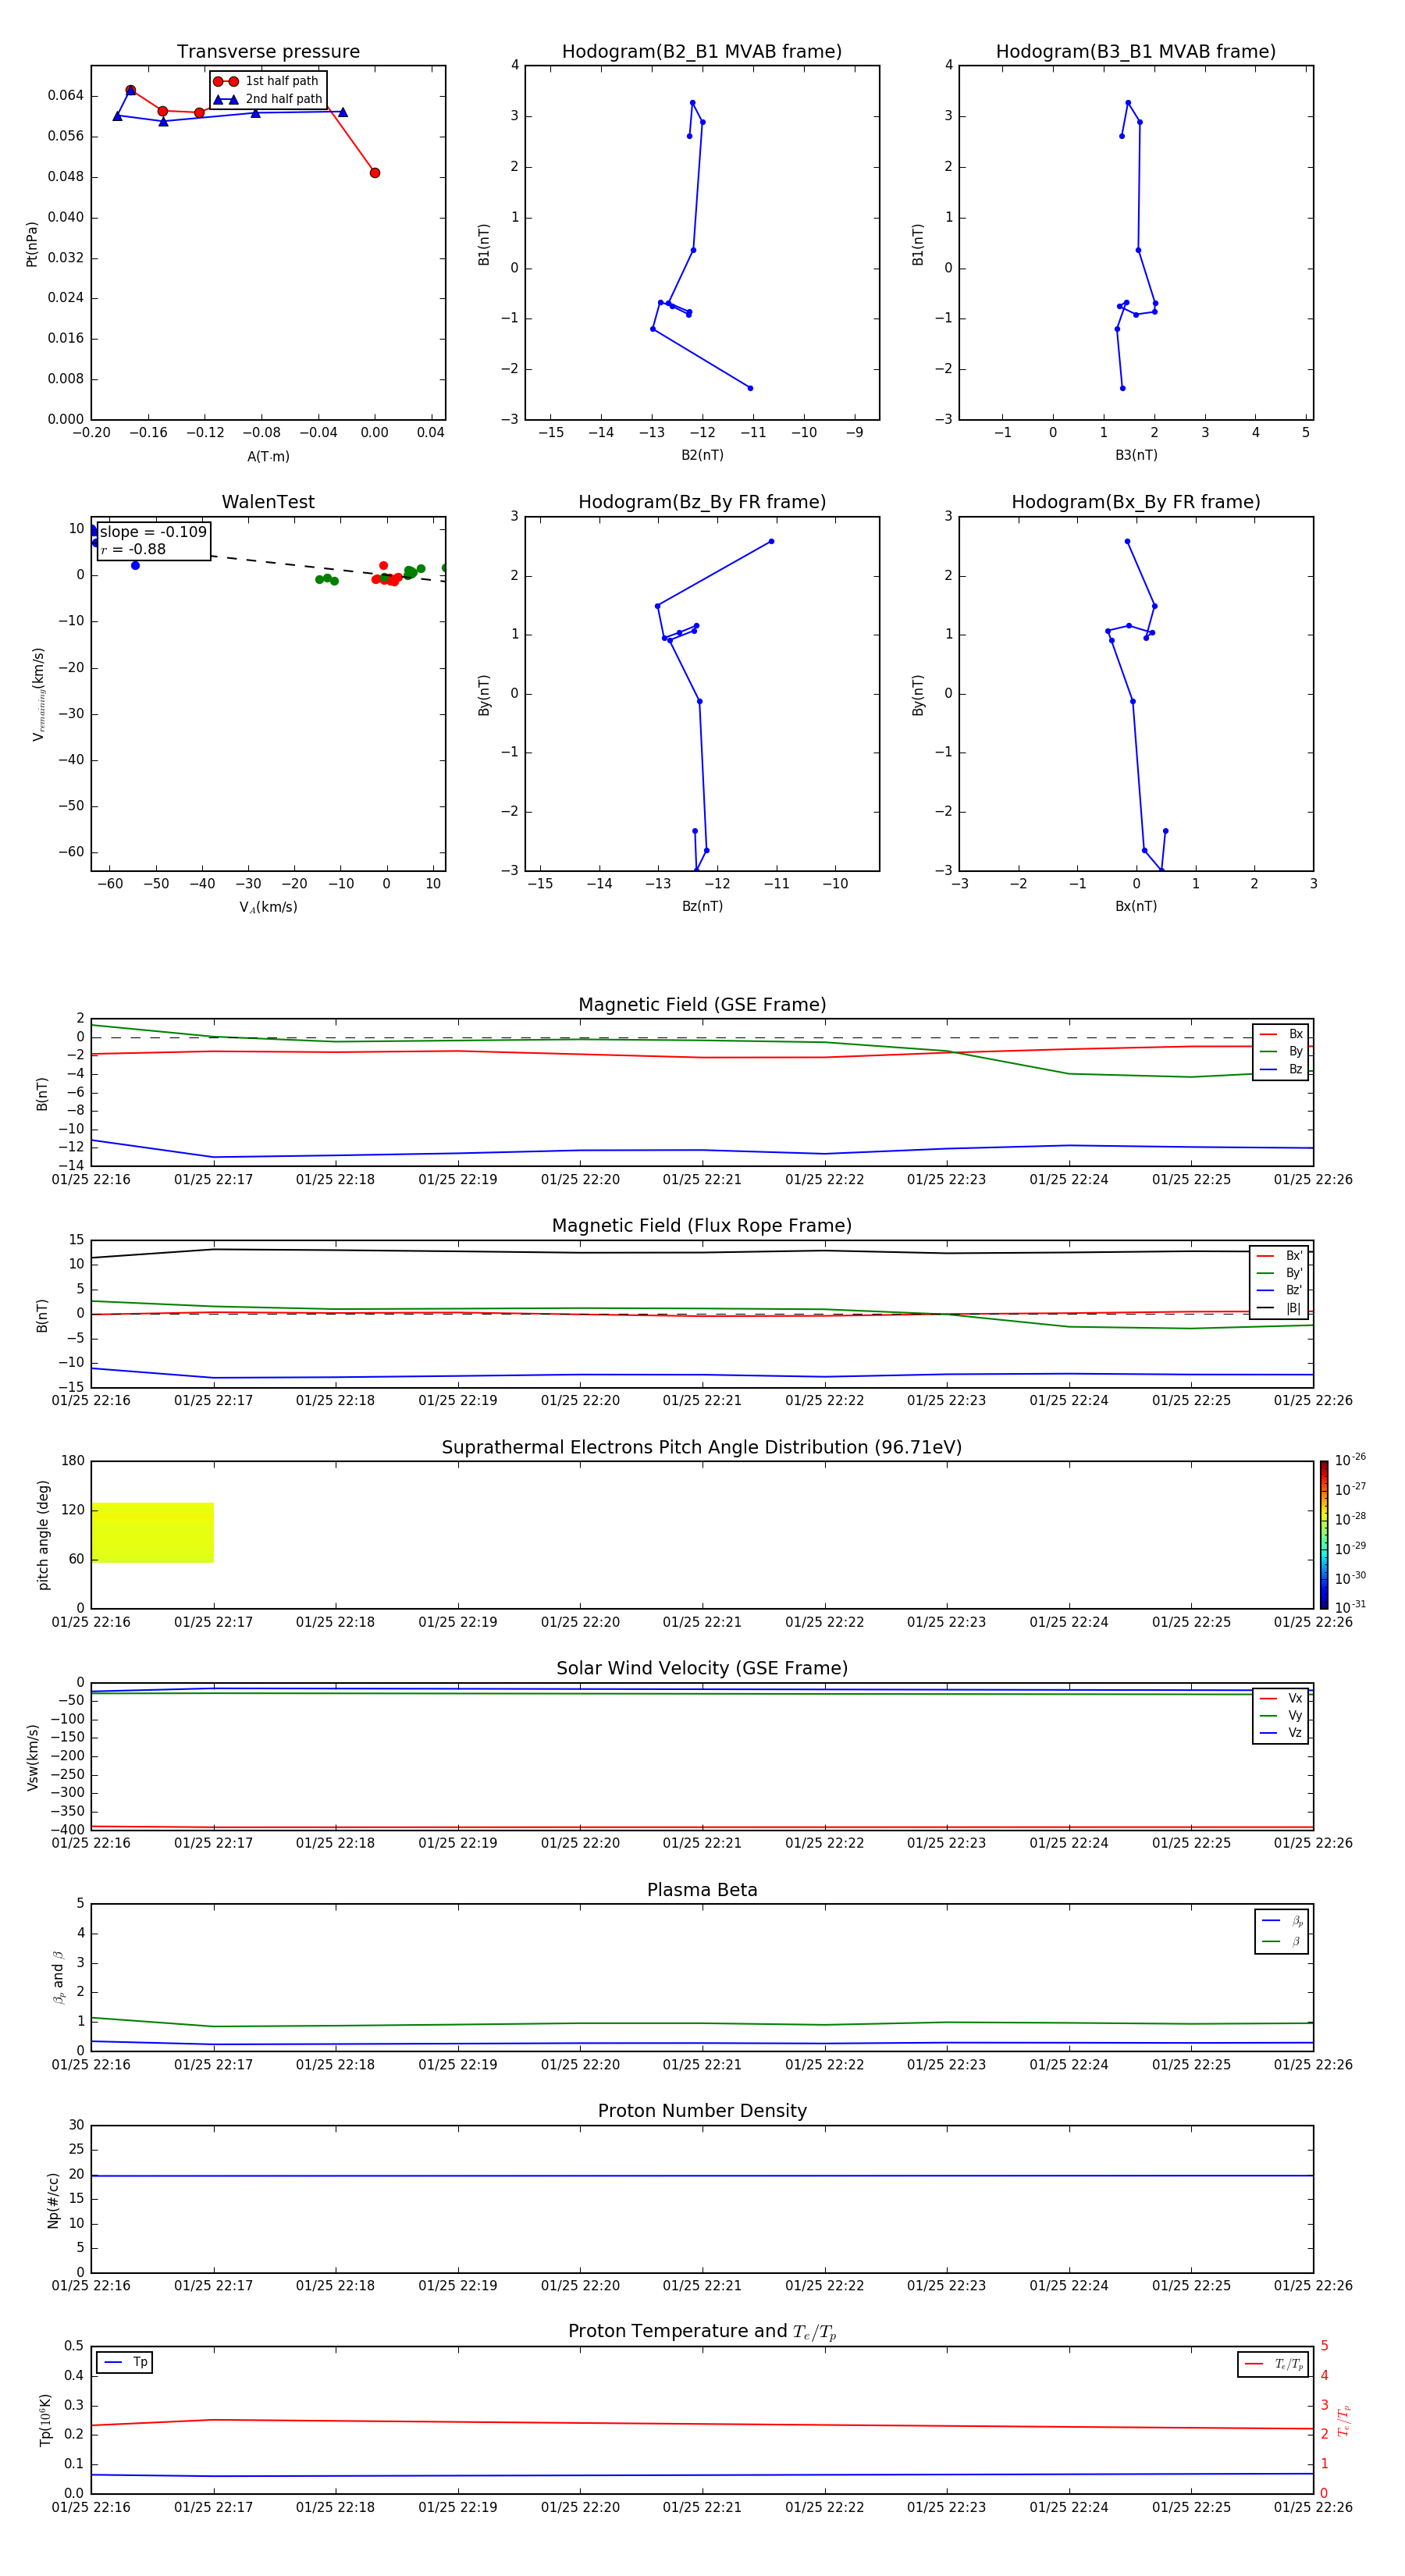Select the |B| entry in the Flux Rope legend
Screen dimensions: 1405x2576
tap(1280, 1308)
